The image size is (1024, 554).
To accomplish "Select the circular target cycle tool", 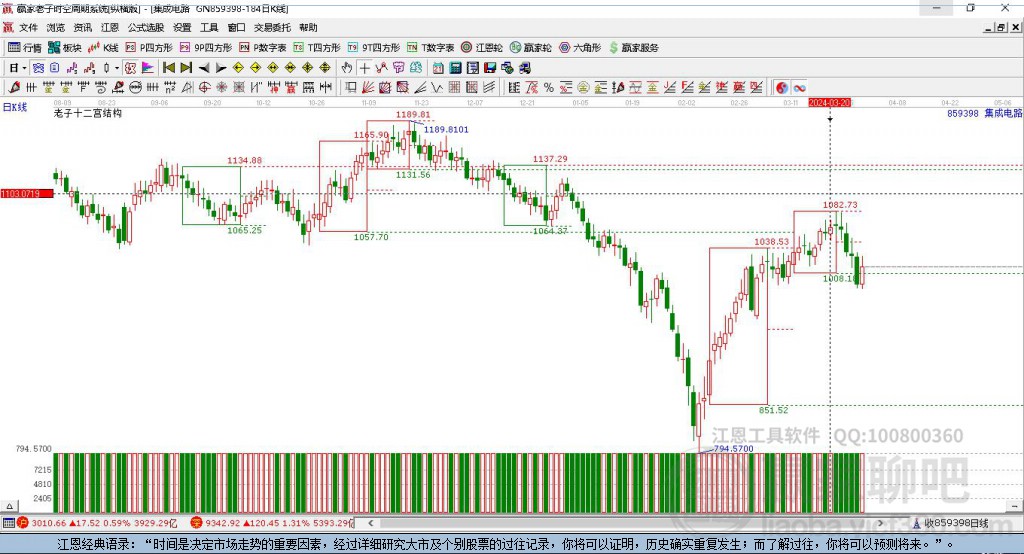I will (x=204, y=87).
